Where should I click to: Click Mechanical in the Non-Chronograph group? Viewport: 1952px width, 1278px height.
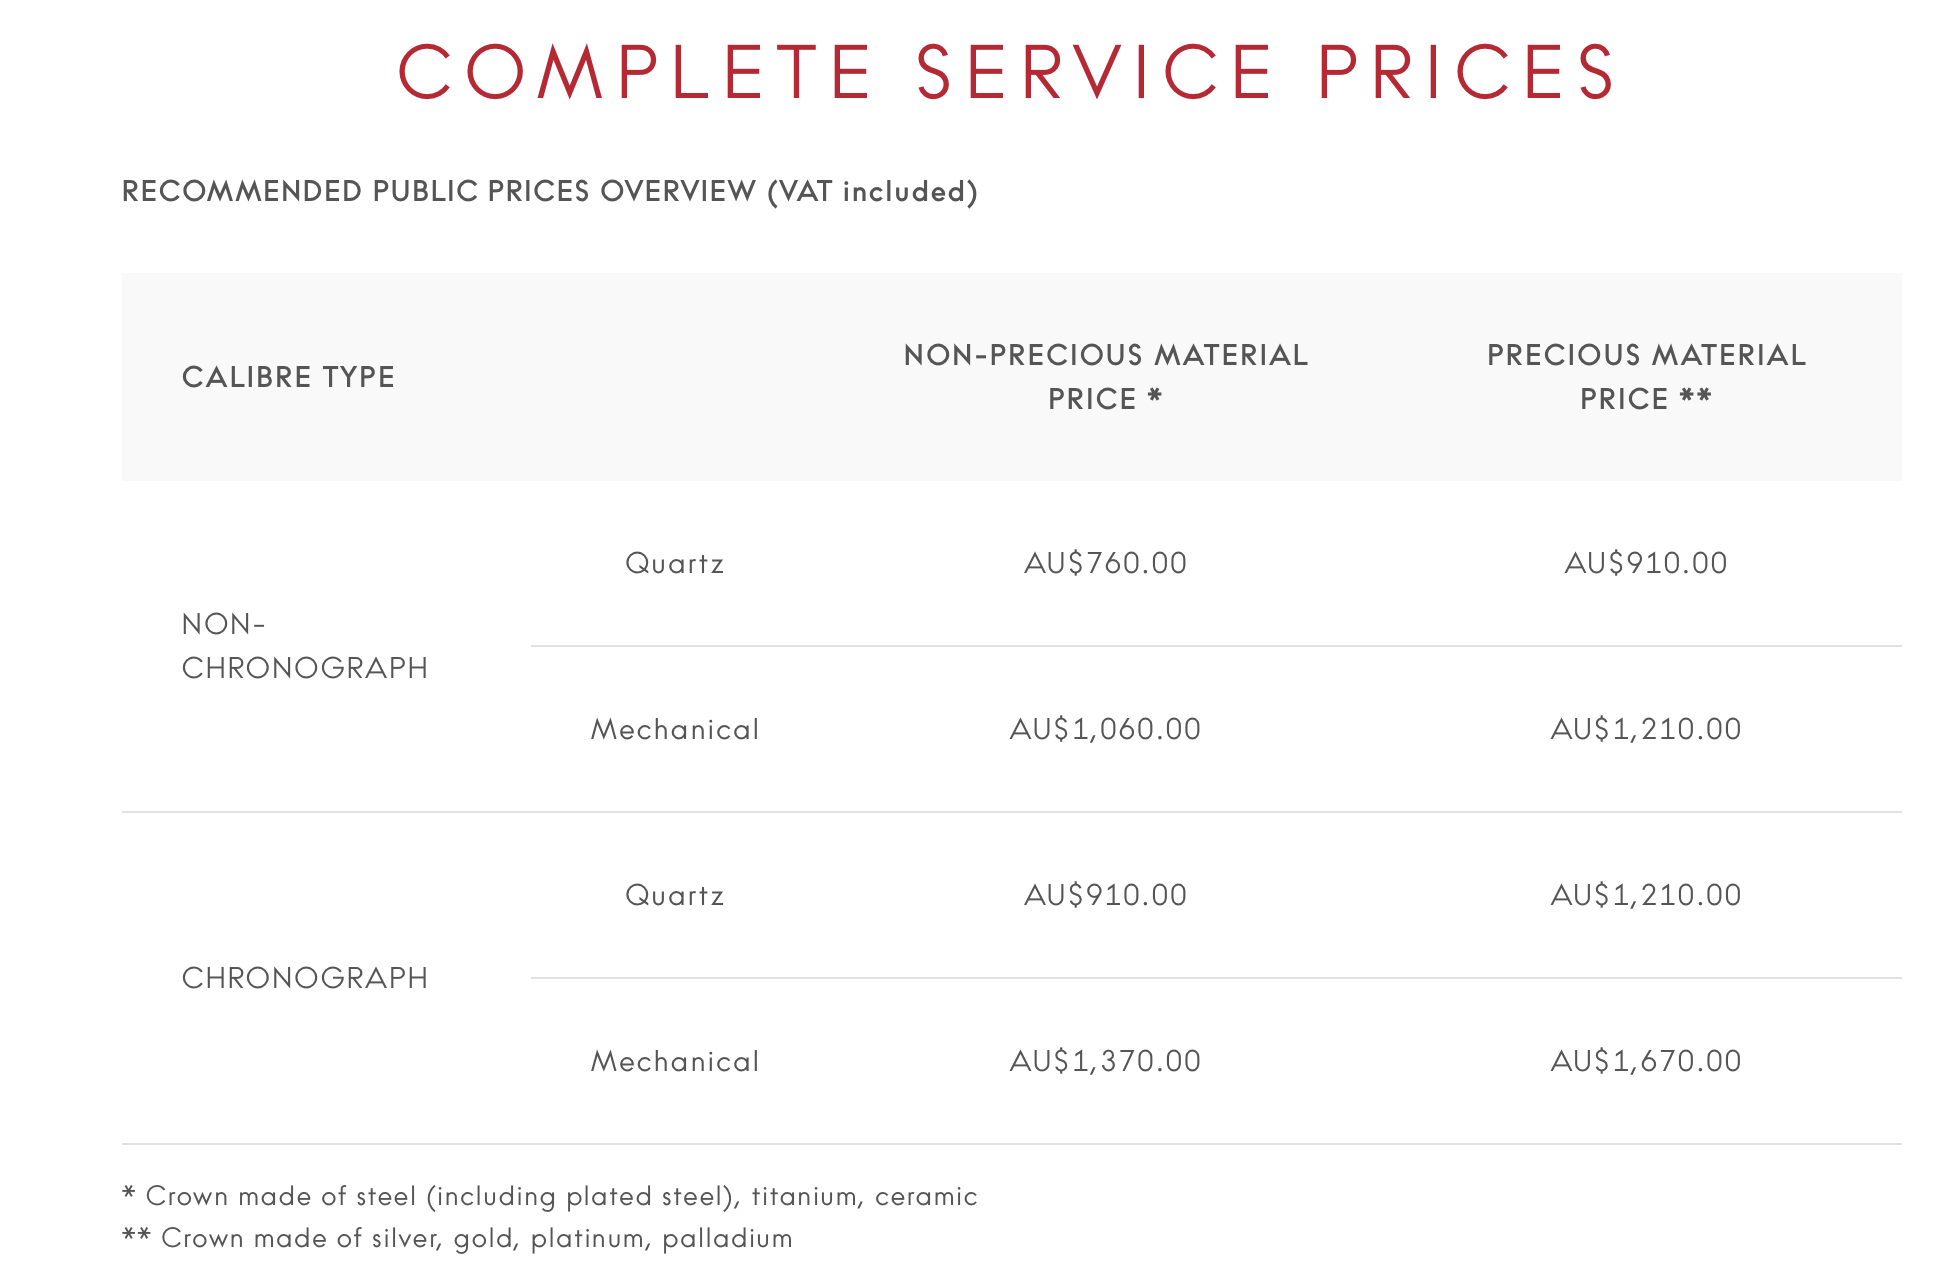click(675, 730)
